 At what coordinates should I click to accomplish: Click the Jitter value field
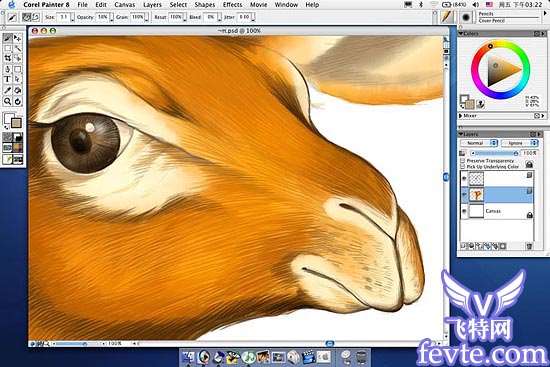[244, 17]
